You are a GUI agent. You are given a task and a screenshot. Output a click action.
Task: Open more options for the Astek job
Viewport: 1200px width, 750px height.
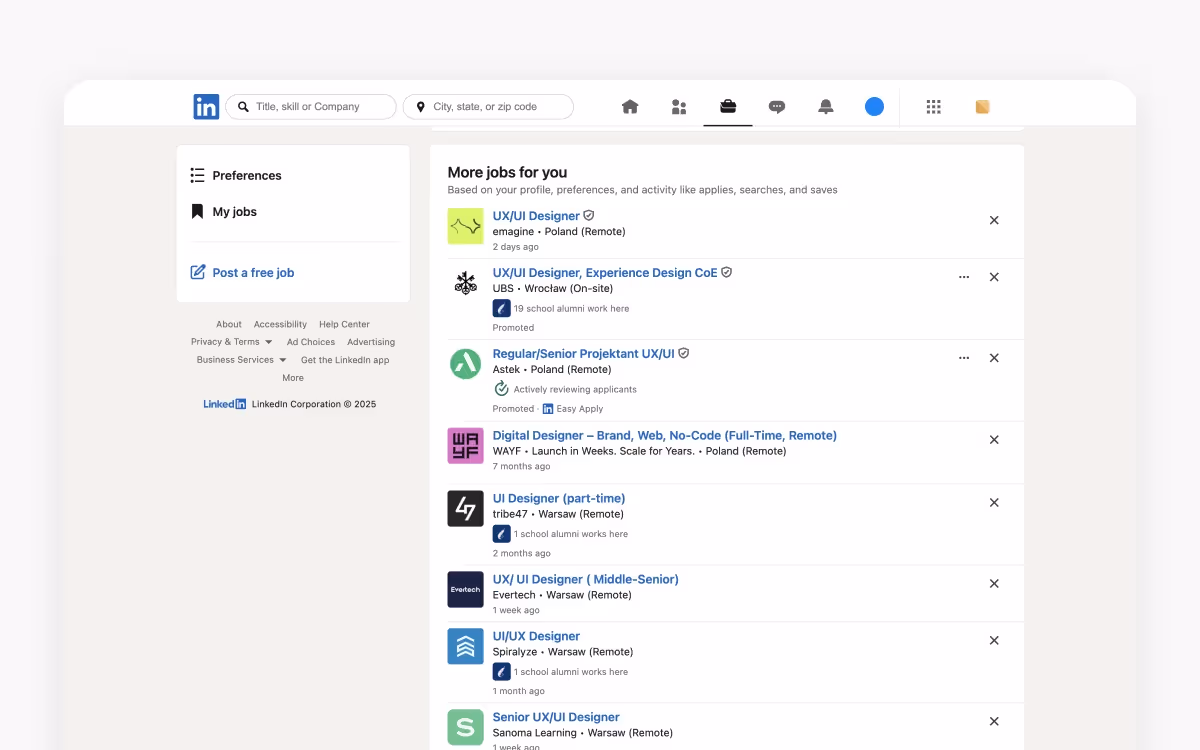tap(964, 358)
